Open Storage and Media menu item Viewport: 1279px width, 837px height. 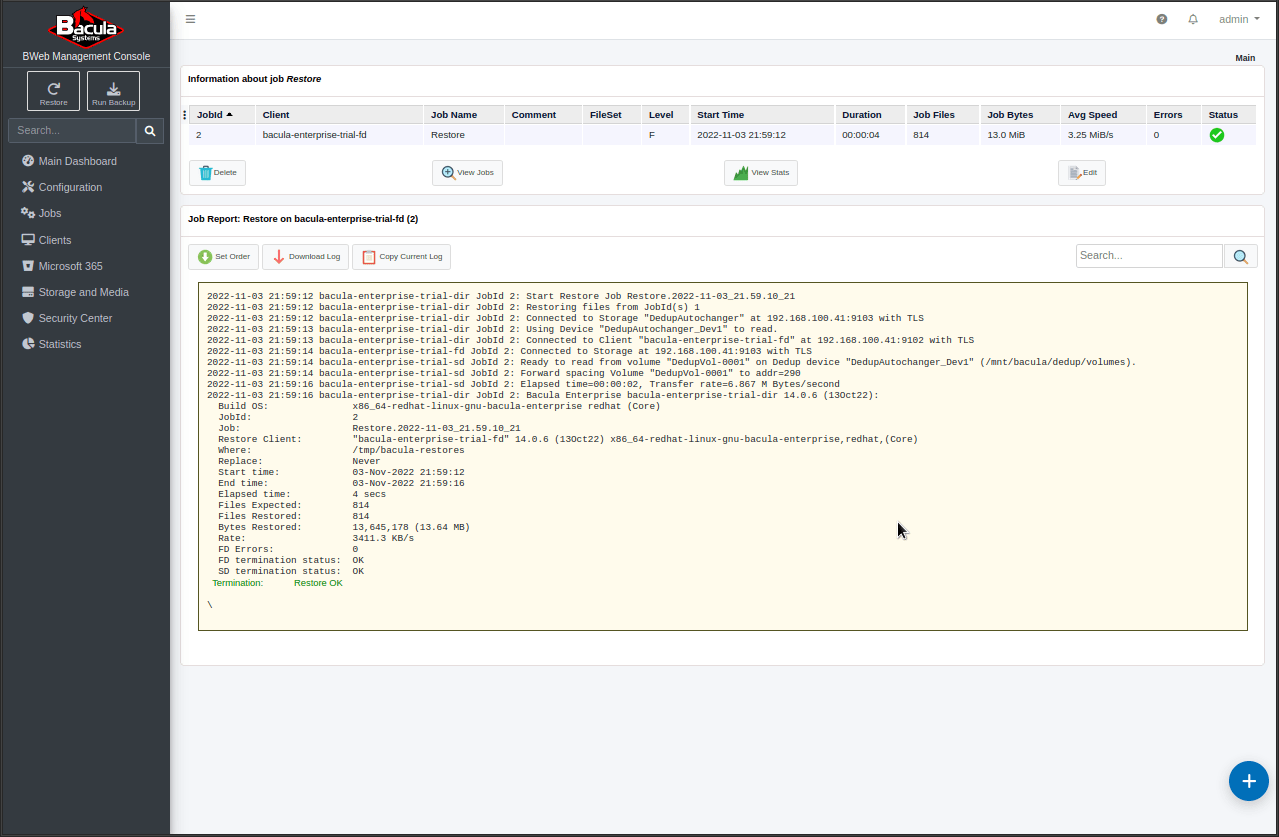85,292
